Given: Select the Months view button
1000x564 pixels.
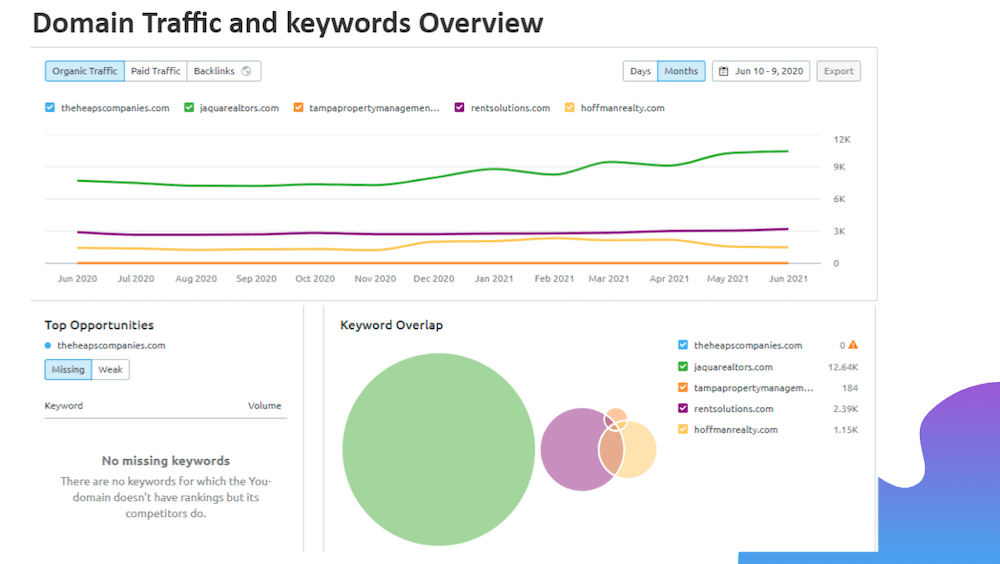Looking at the screenshot, I should 681,71.
